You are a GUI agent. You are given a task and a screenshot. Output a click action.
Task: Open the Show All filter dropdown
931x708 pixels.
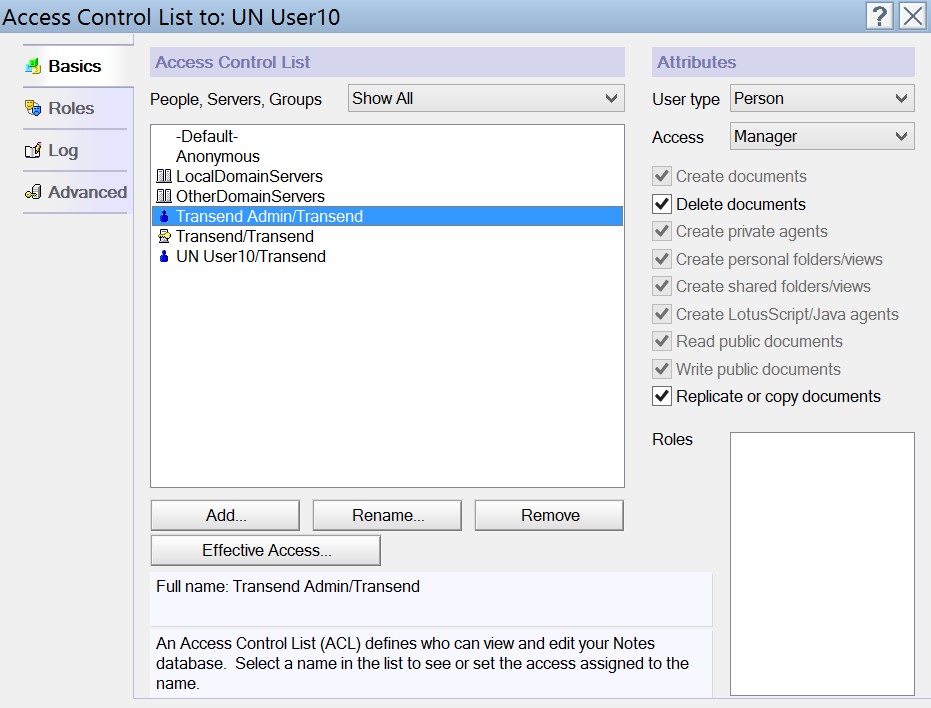486,98
